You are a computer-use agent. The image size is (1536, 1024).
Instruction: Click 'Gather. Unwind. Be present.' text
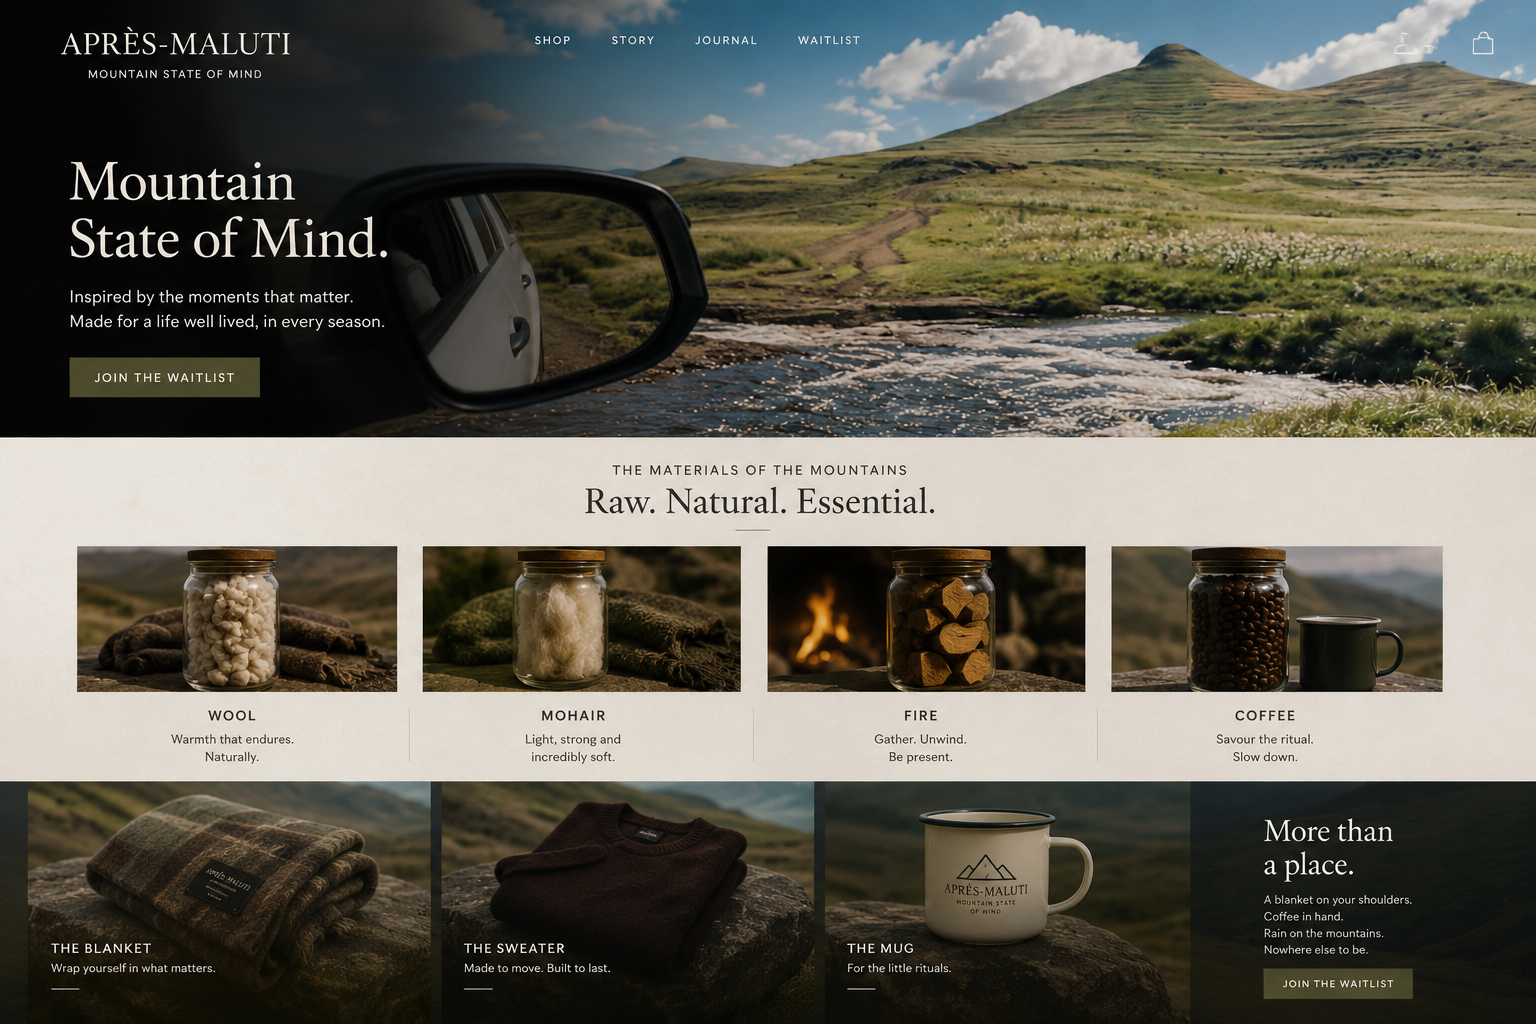[921, 748]
